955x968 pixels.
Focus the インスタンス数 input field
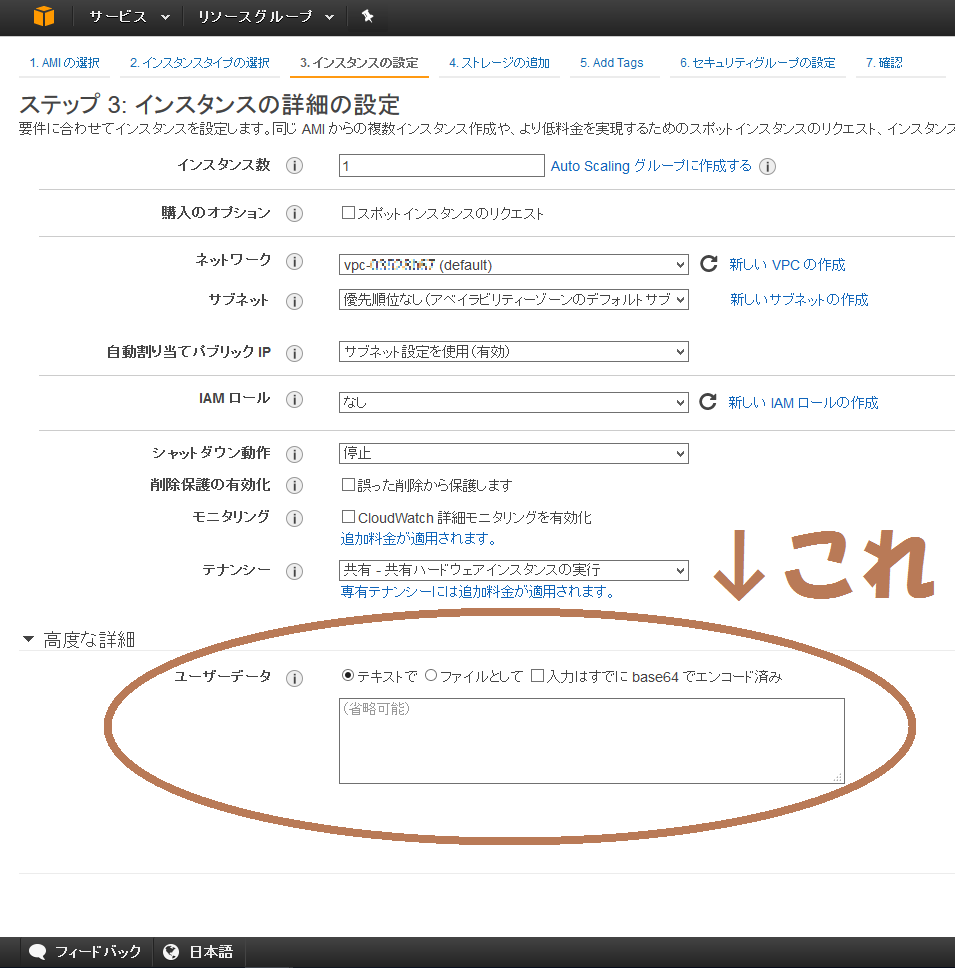pyautogui.click(x=441, y=165)
